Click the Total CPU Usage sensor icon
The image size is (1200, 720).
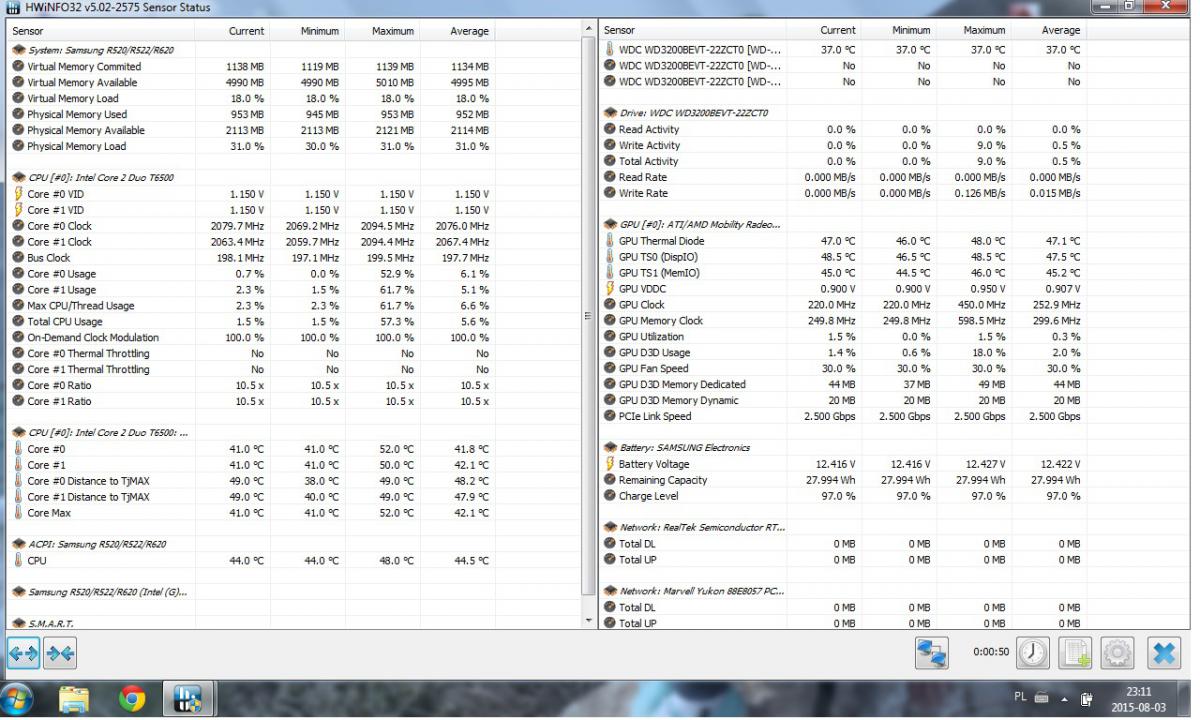pyautogui.click(x=18, y=322)
